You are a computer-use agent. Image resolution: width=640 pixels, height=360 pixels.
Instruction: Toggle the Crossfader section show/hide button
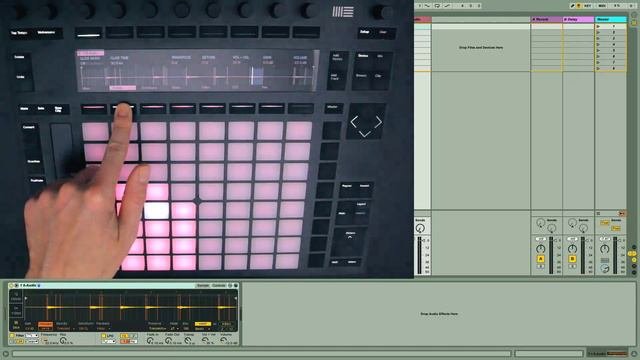[634, 272]
